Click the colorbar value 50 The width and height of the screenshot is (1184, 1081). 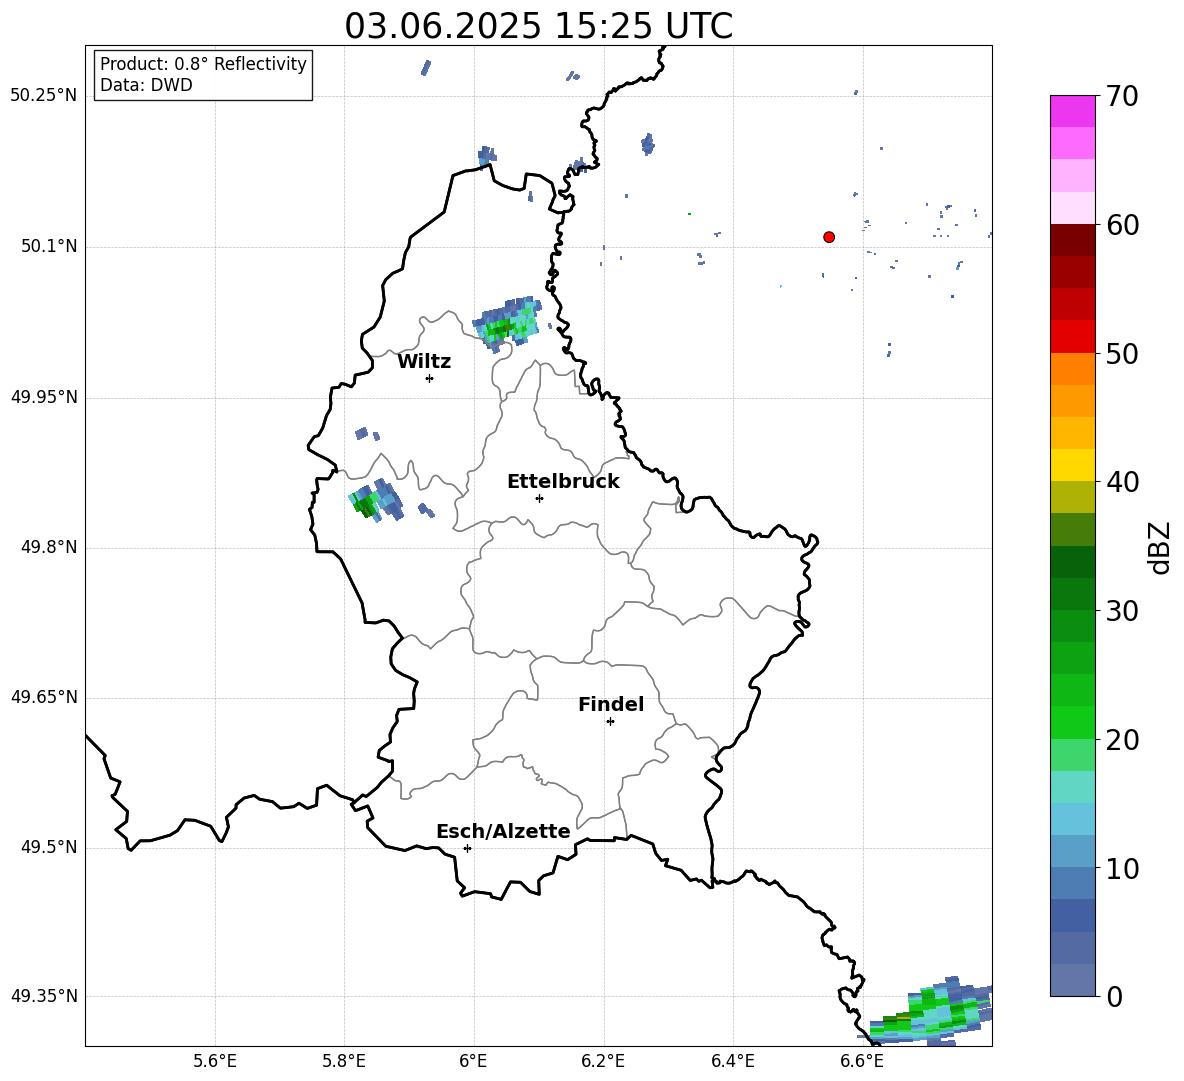pyautogui.click(x=1122, y=353)
